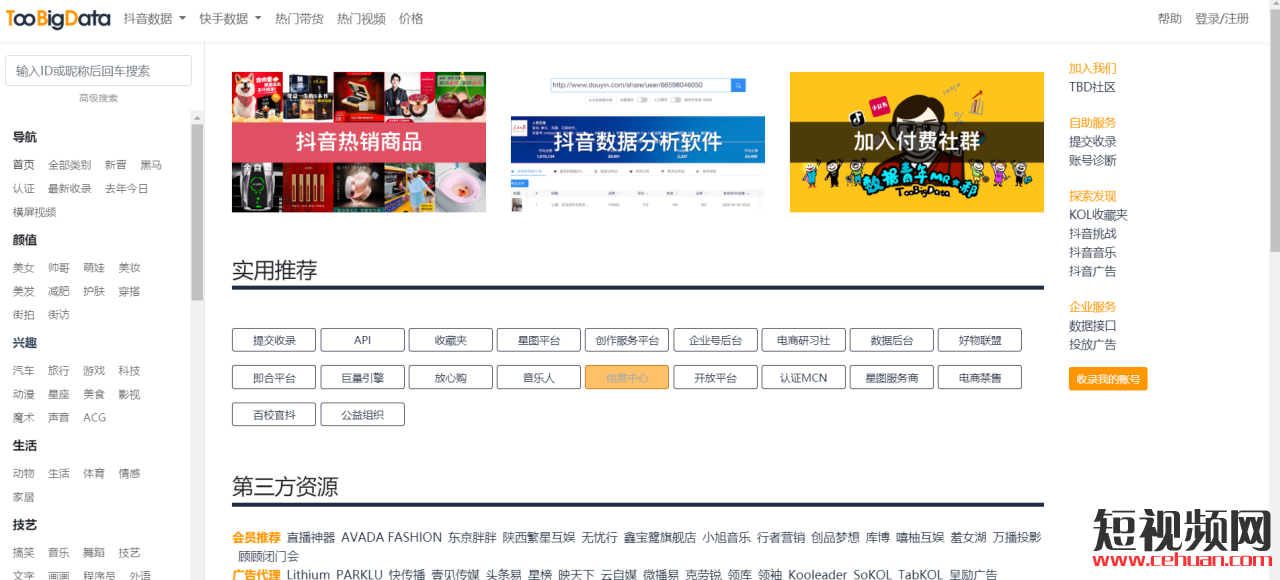Open 数据接口 under 企业服务
Screen dimensions: 1280x580
(x=1093, y=326)
